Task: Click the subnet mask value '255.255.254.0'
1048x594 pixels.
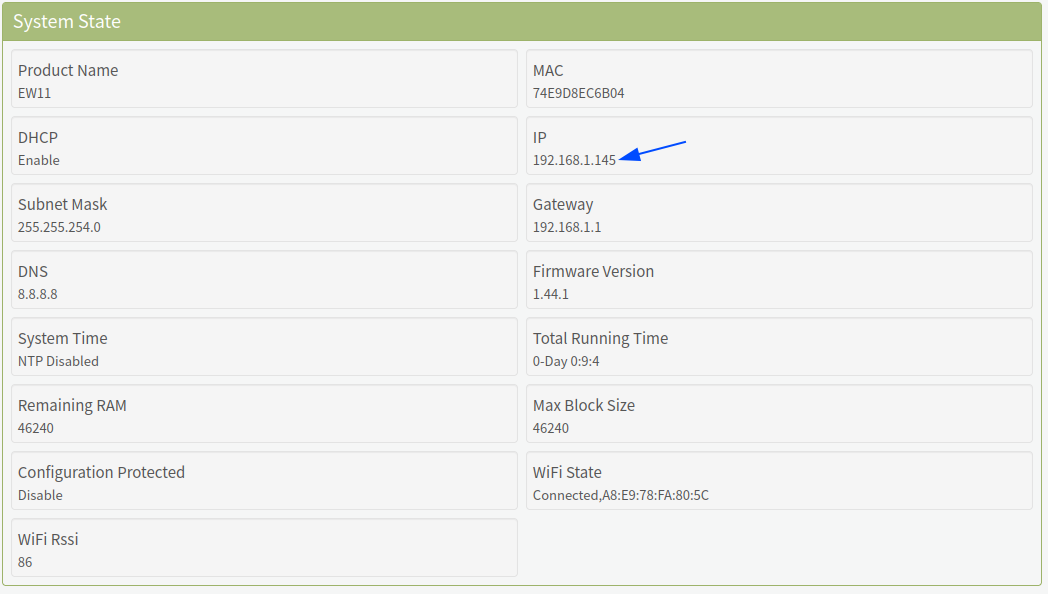Action: click(59, 227)
